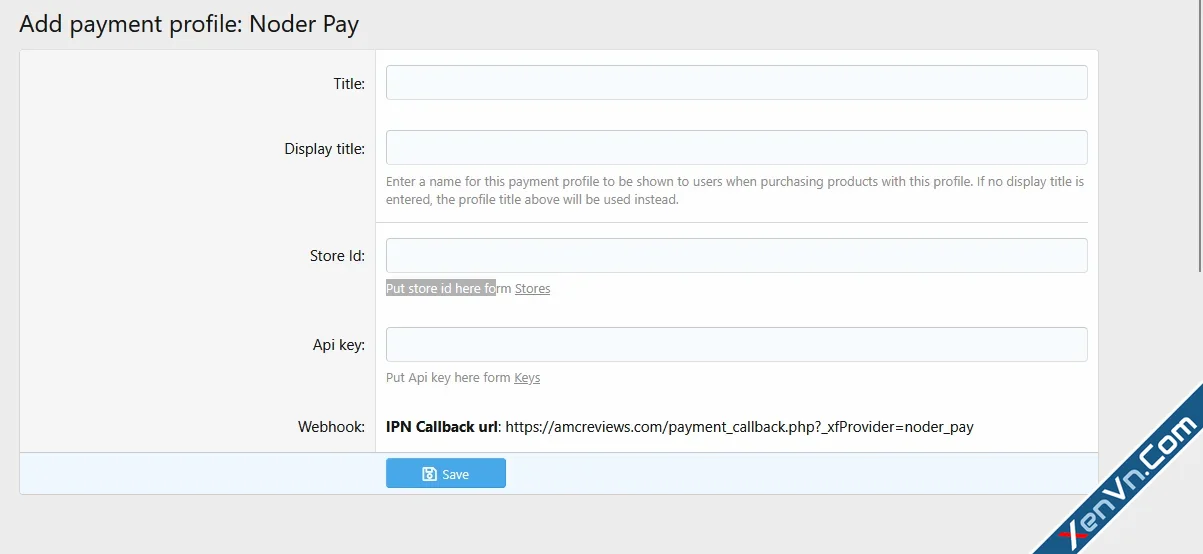Open the Keys link
This screenshot has height=554, width=1203.
527,378
